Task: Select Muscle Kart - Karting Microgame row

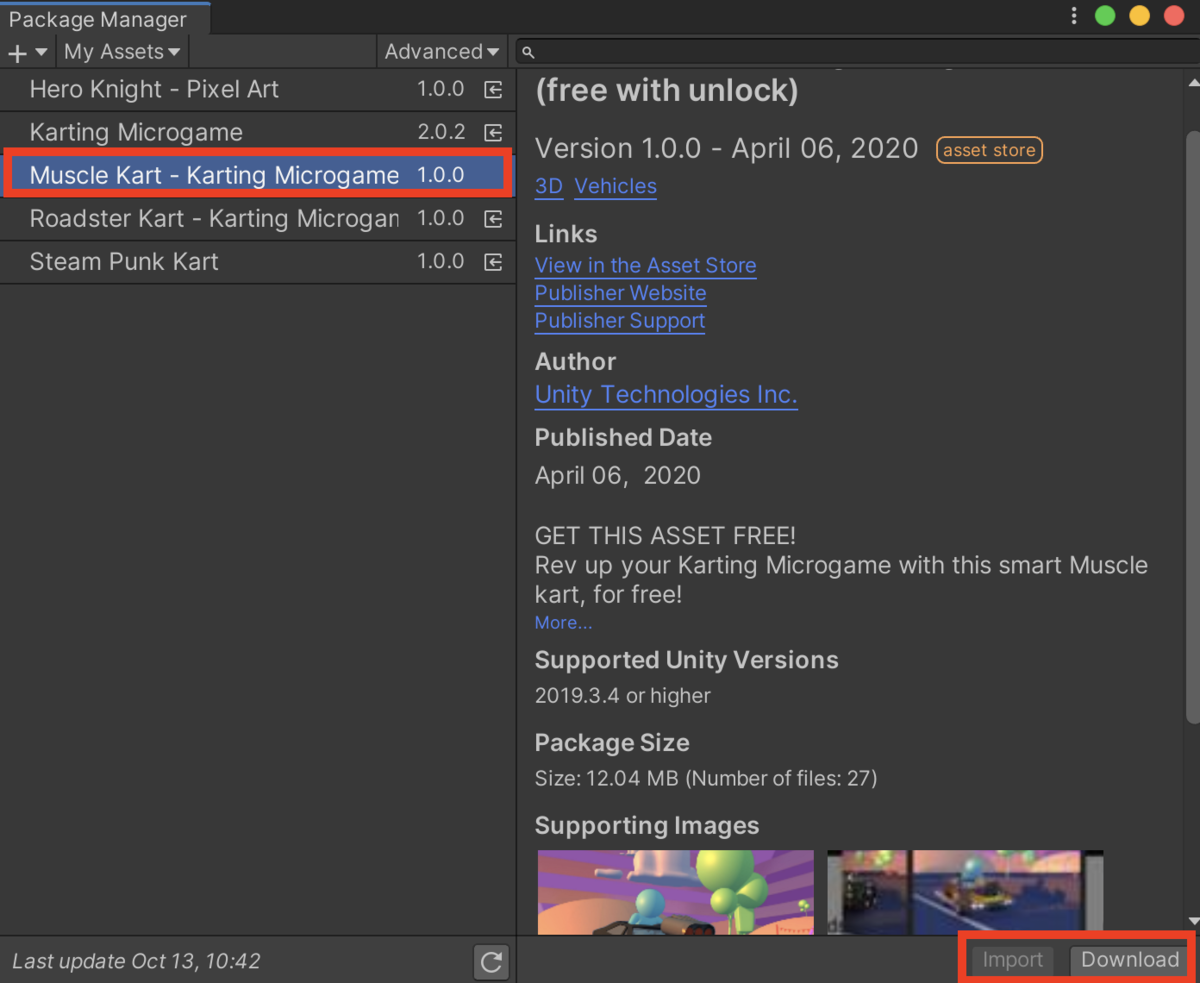Action: [x=258, y=175]
